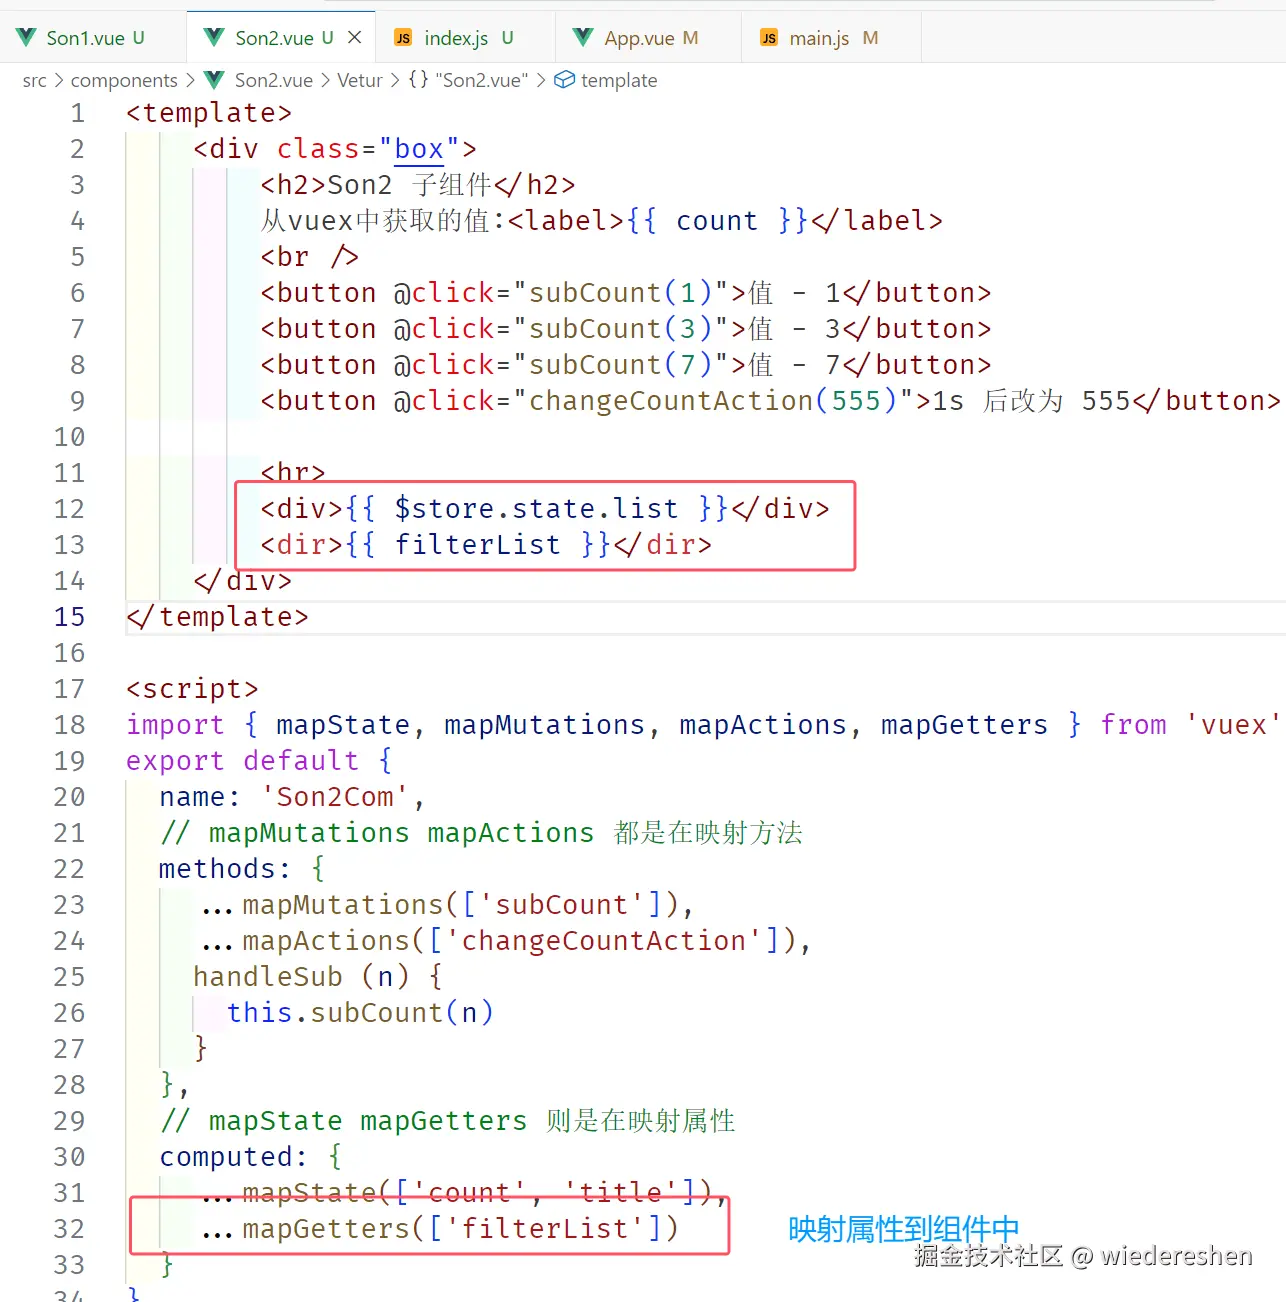
Task: Place cursor on the <template> opening tag
Action: tap(209, 113)
